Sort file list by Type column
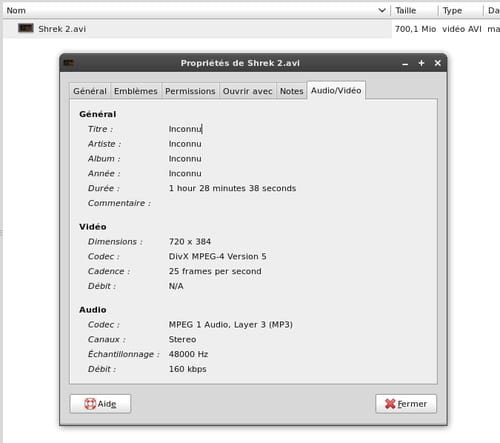 [460, 11]
